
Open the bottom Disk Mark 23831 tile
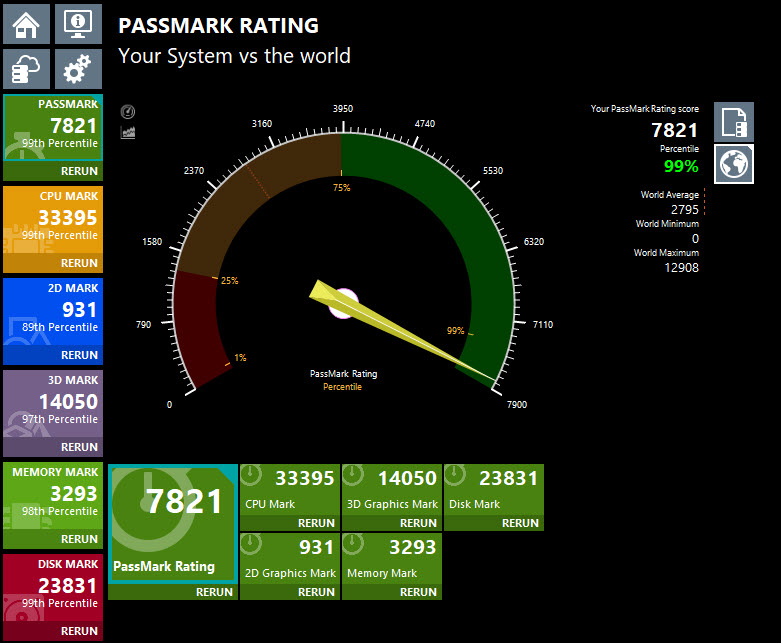tap(494, 490)
